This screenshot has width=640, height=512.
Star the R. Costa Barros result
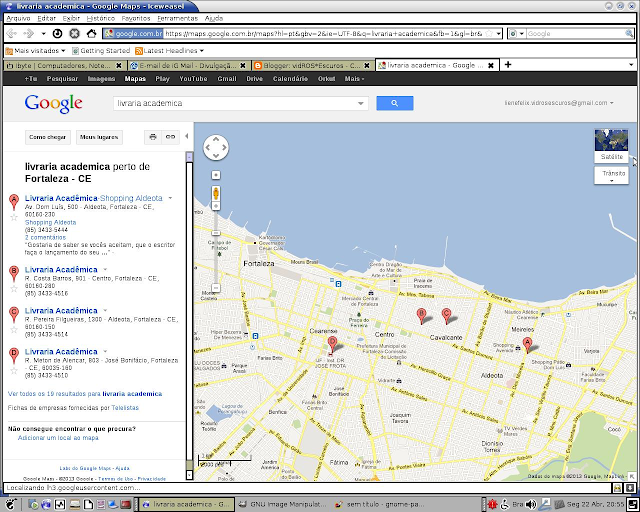pyautogui.click(x=14, y=289)
